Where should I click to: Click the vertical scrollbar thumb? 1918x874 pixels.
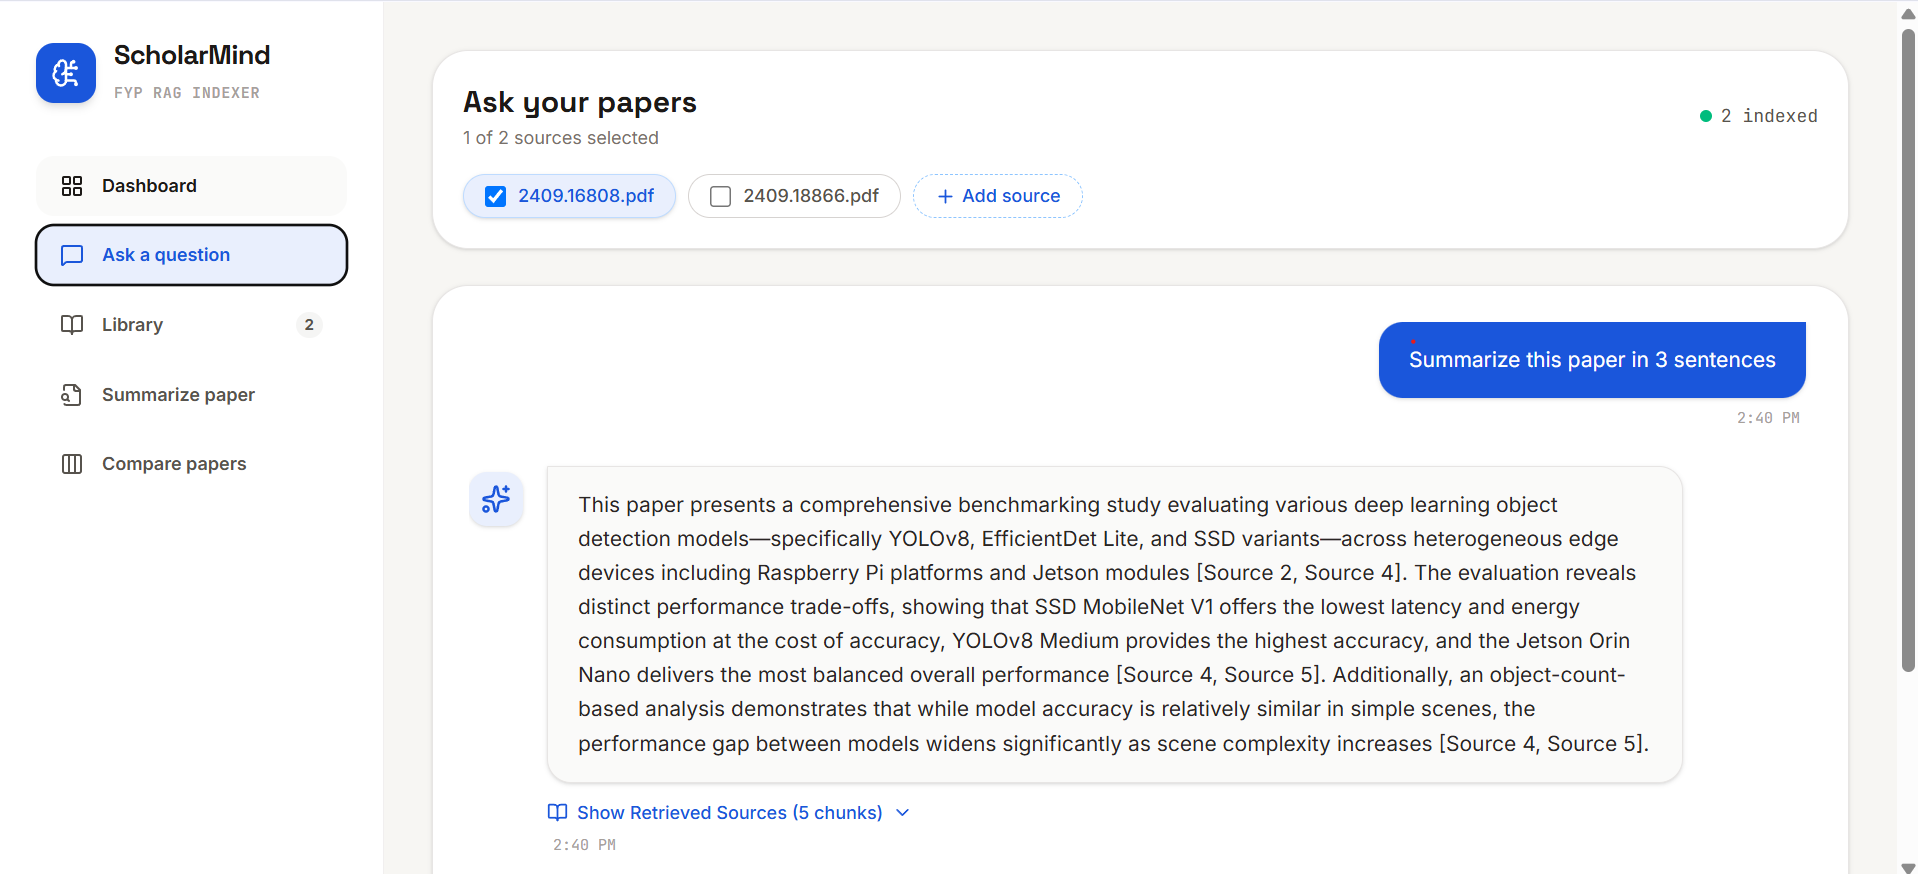tap(1908, 350)
